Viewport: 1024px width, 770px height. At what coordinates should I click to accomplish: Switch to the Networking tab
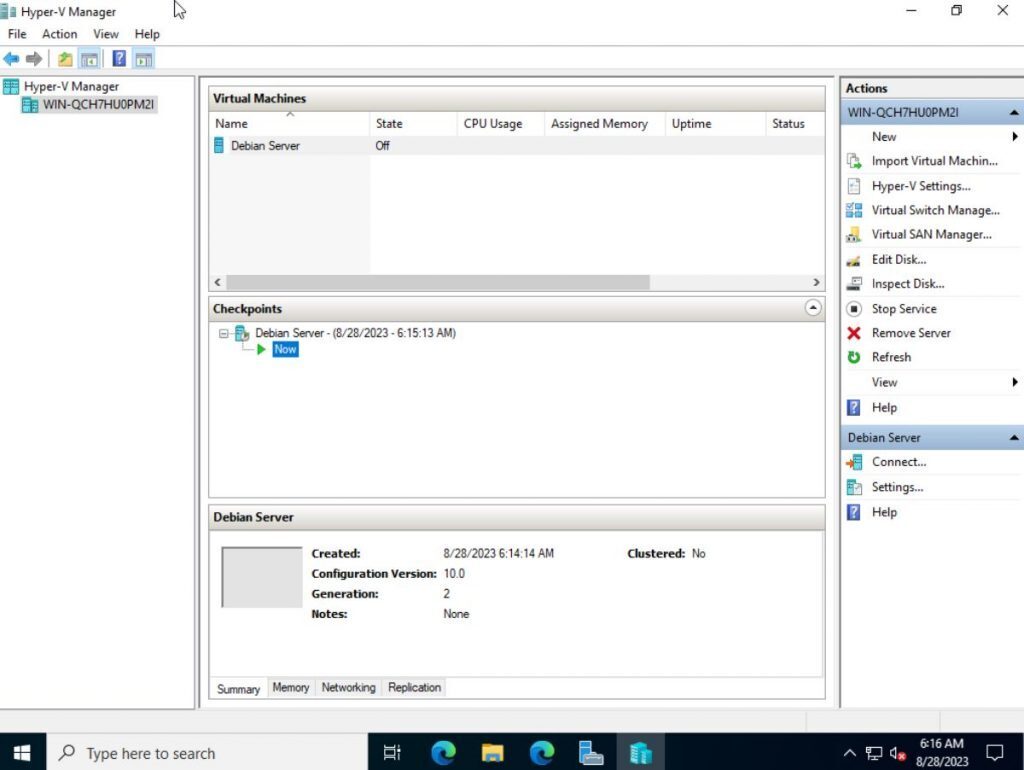(347, 688)
